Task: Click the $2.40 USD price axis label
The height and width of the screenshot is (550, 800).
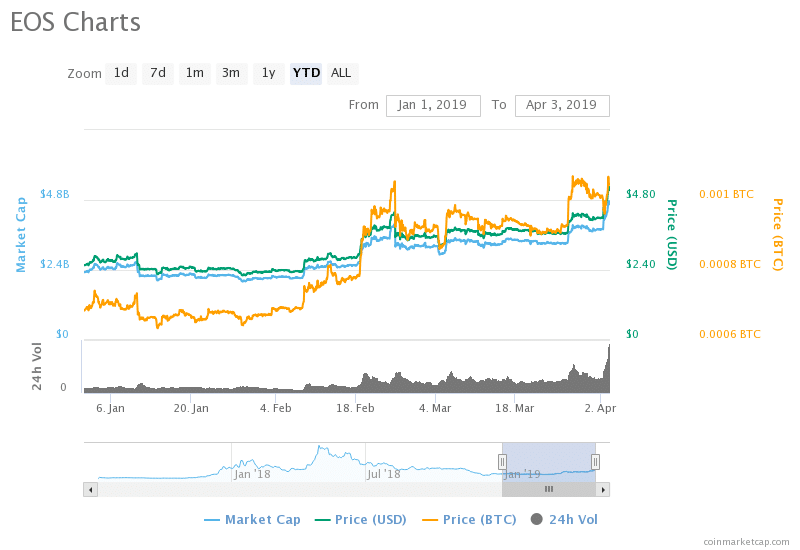Action: [x=641, y=264]
